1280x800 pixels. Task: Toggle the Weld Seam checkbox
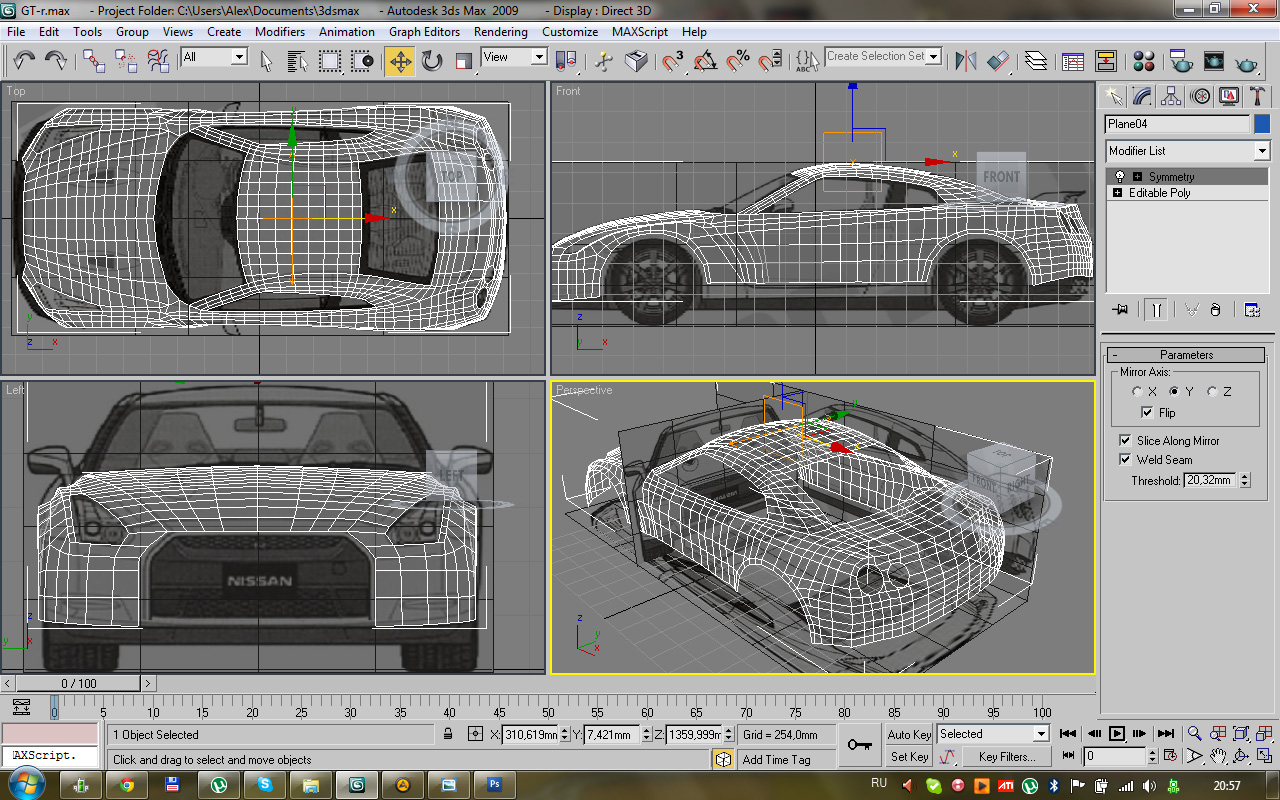[1125, 460]
